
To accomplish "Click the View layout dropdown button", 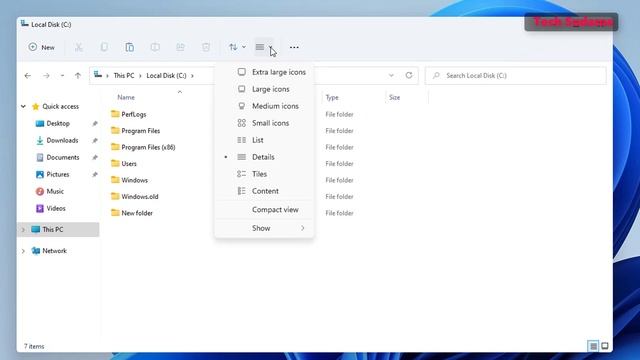I will point(264,47).
